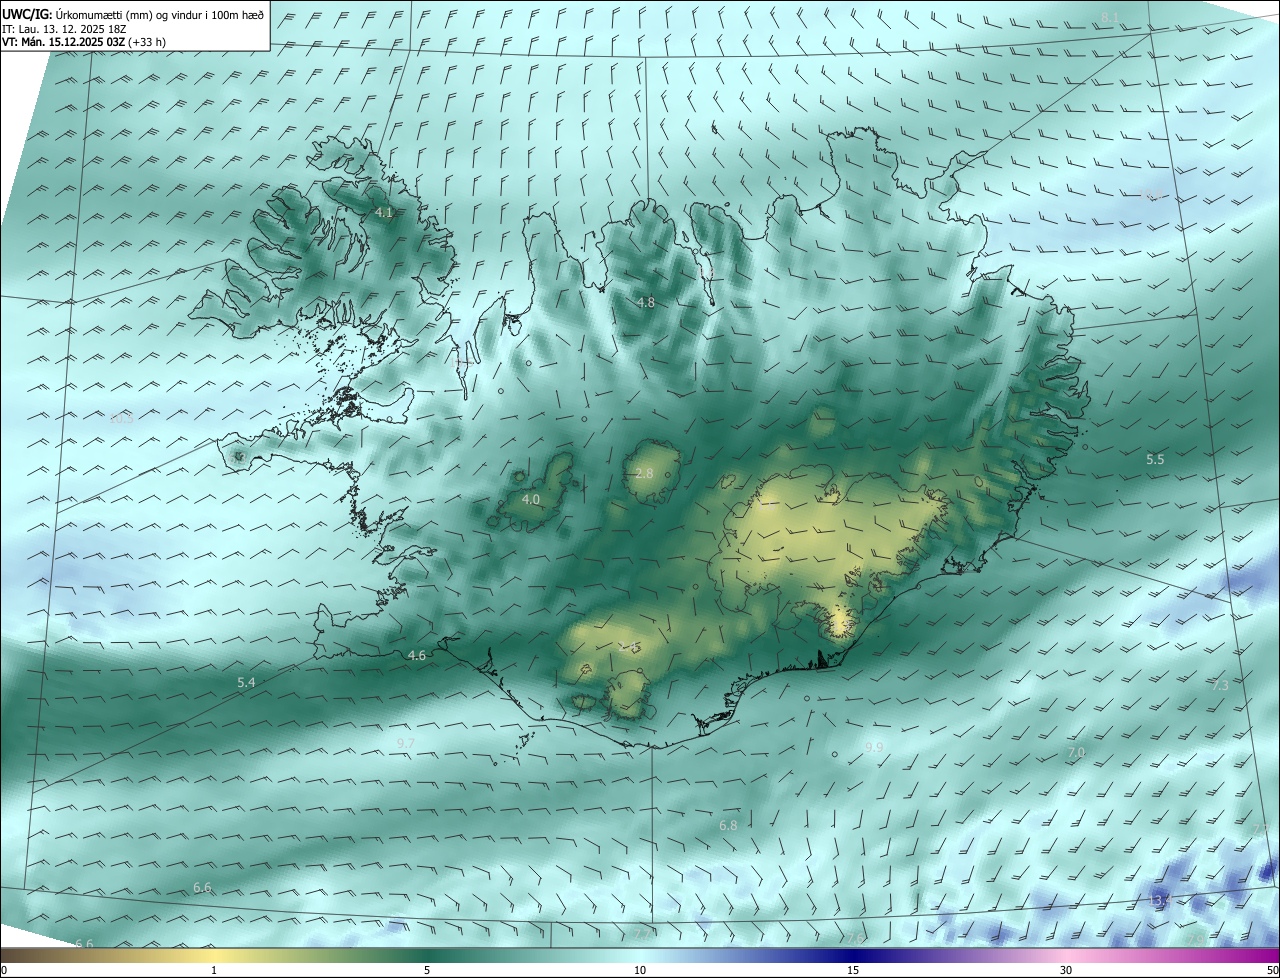1280x978 pixels.
Task: Click the '5.4' value over the ocean
Action: coord(246,682)
